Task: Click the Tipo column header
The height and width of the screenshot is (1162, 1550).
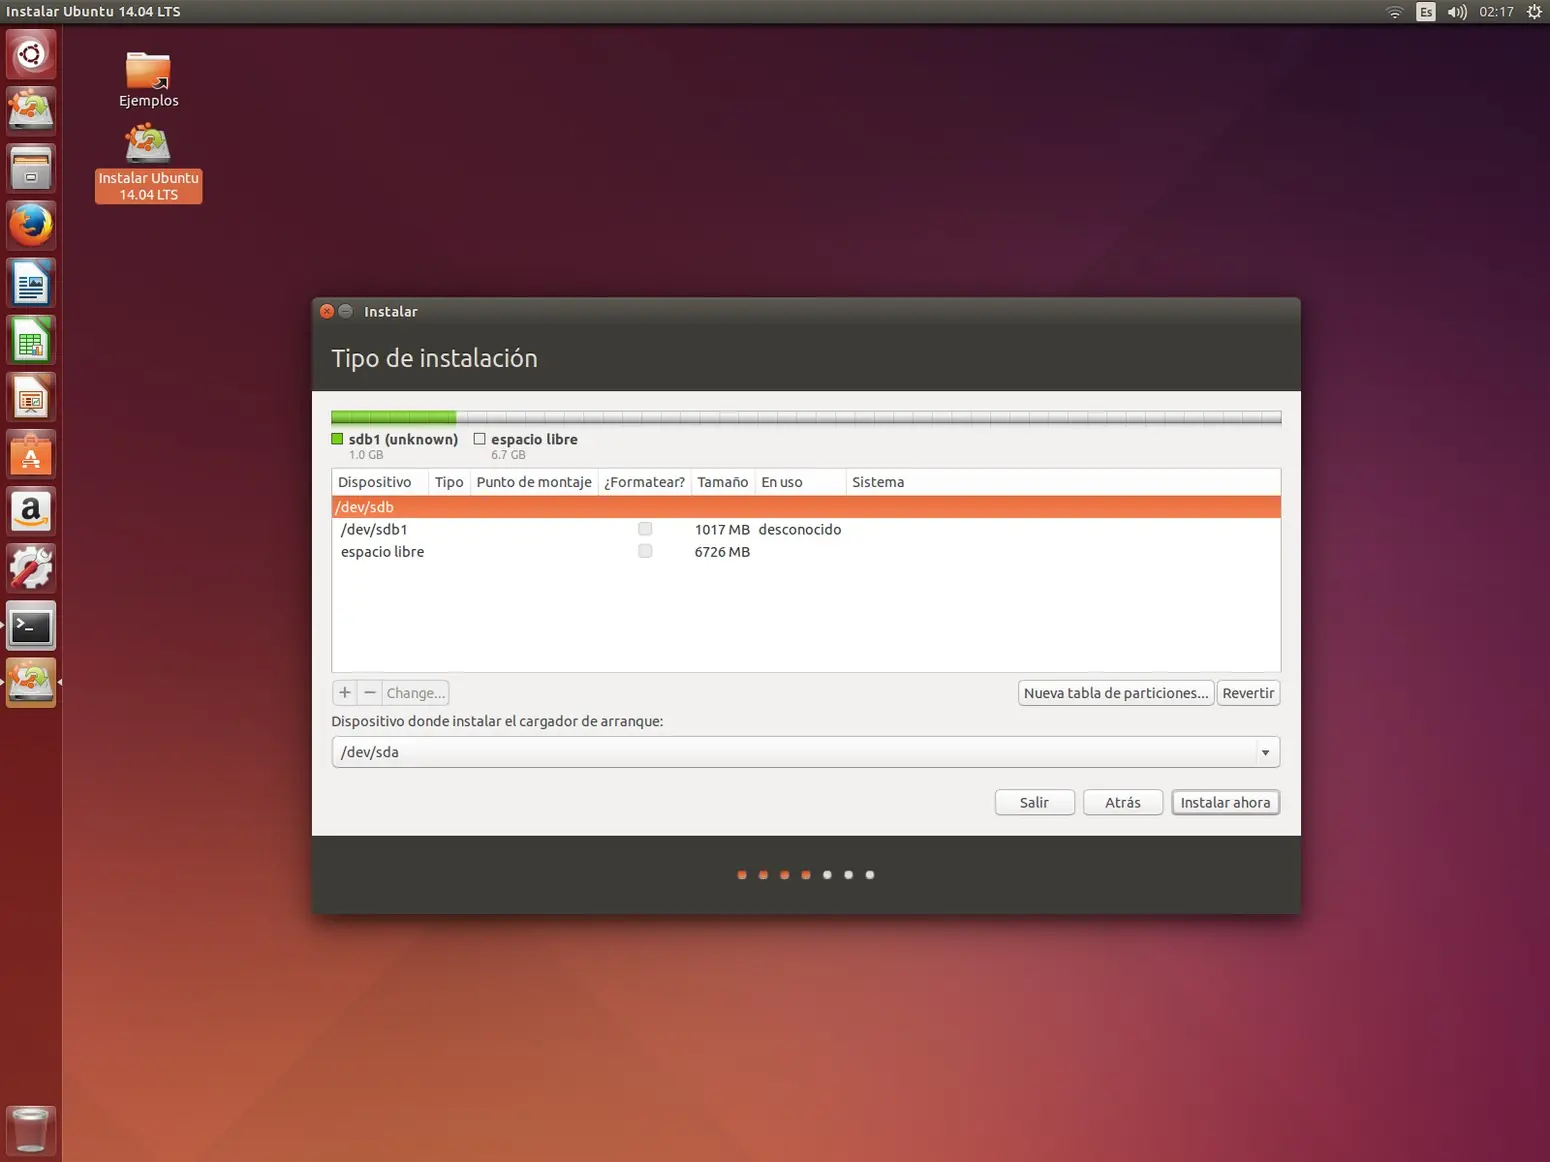Action: coord(449,482)
